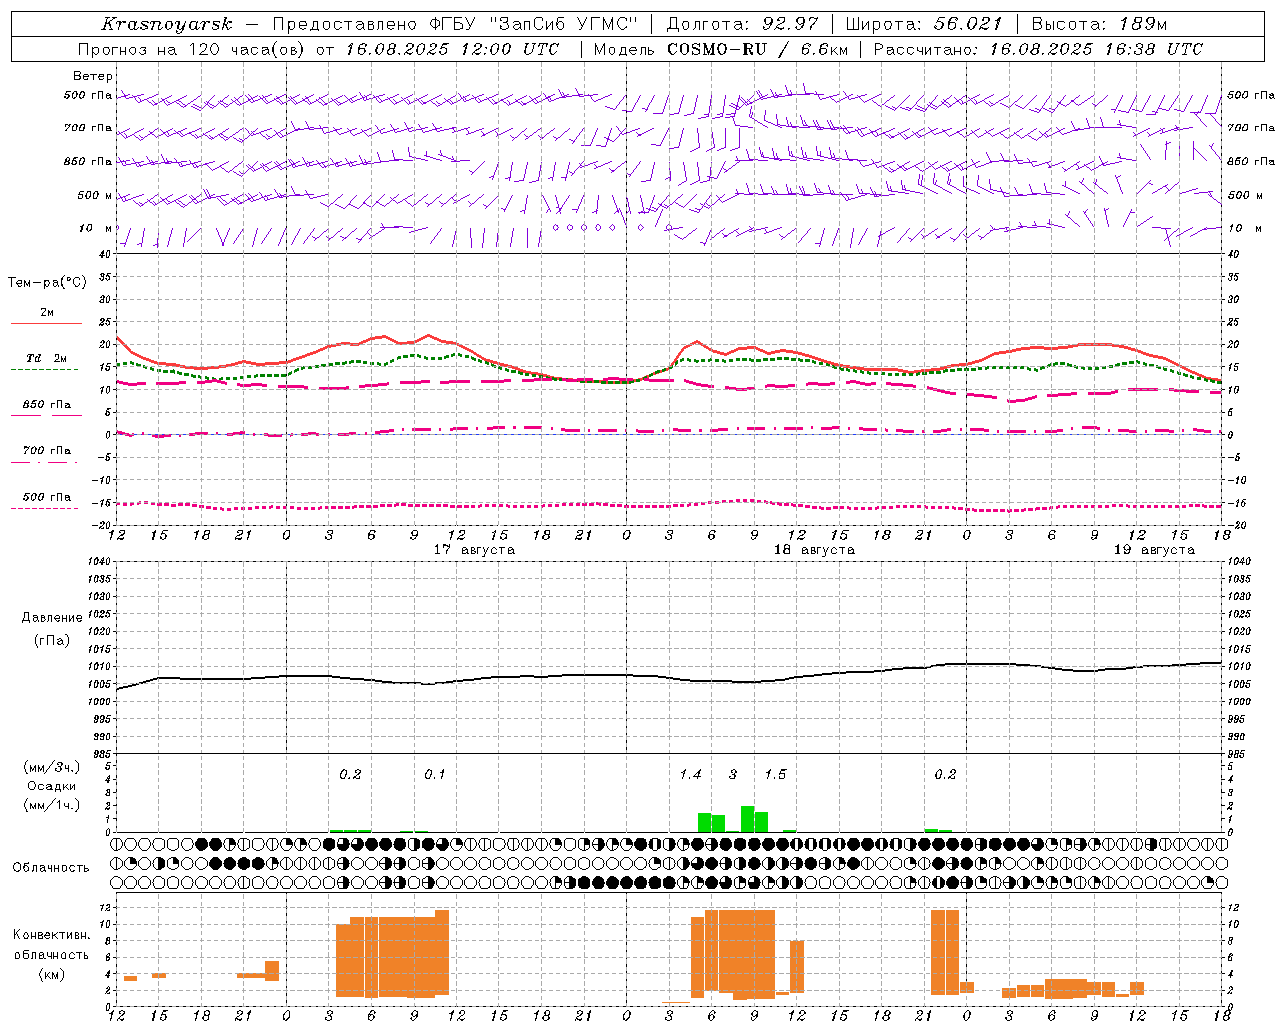Click the 17 августа date label
The image size is (1280, 1024).
pos(474,550)
